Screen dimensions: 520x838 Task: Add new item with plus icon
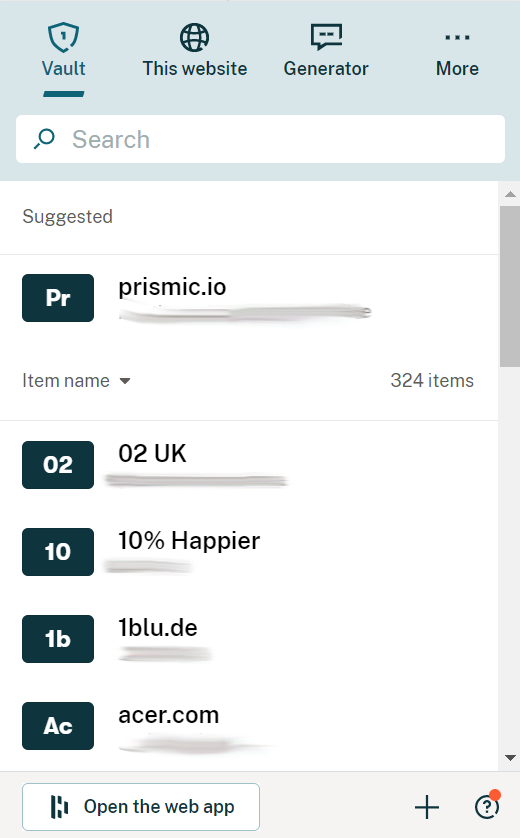point(427,807)
